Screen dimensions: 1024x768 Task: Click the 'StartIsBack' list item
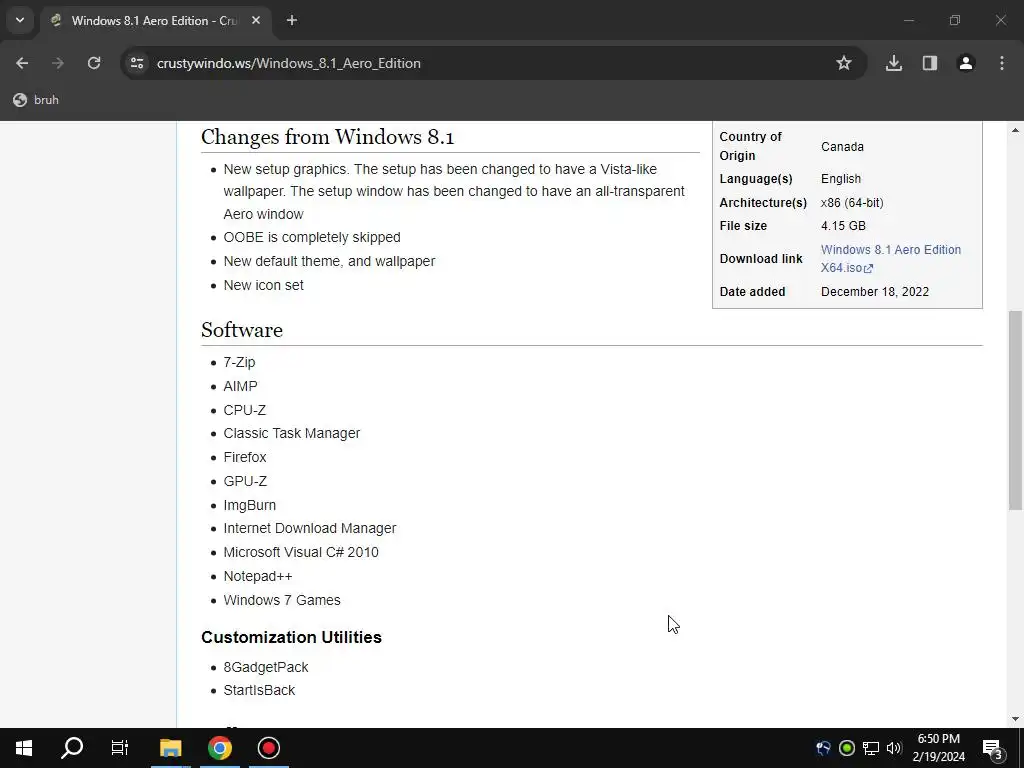259,690
